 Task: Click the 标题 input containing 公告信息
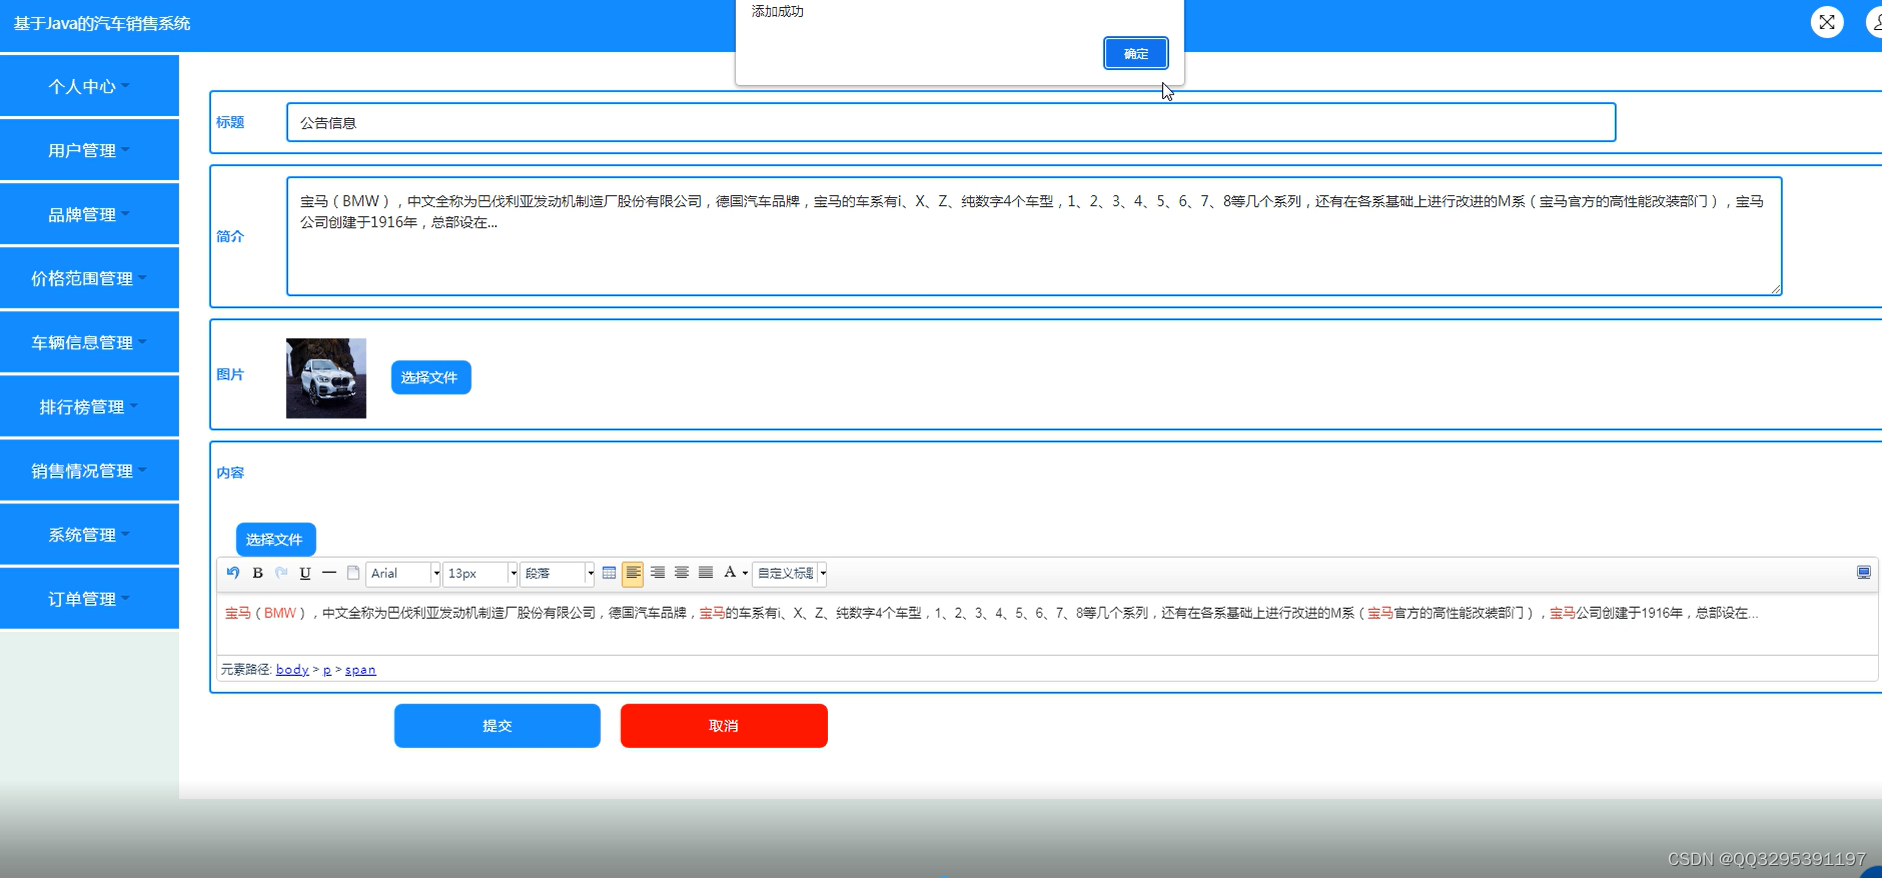click(x=951, y=122)
